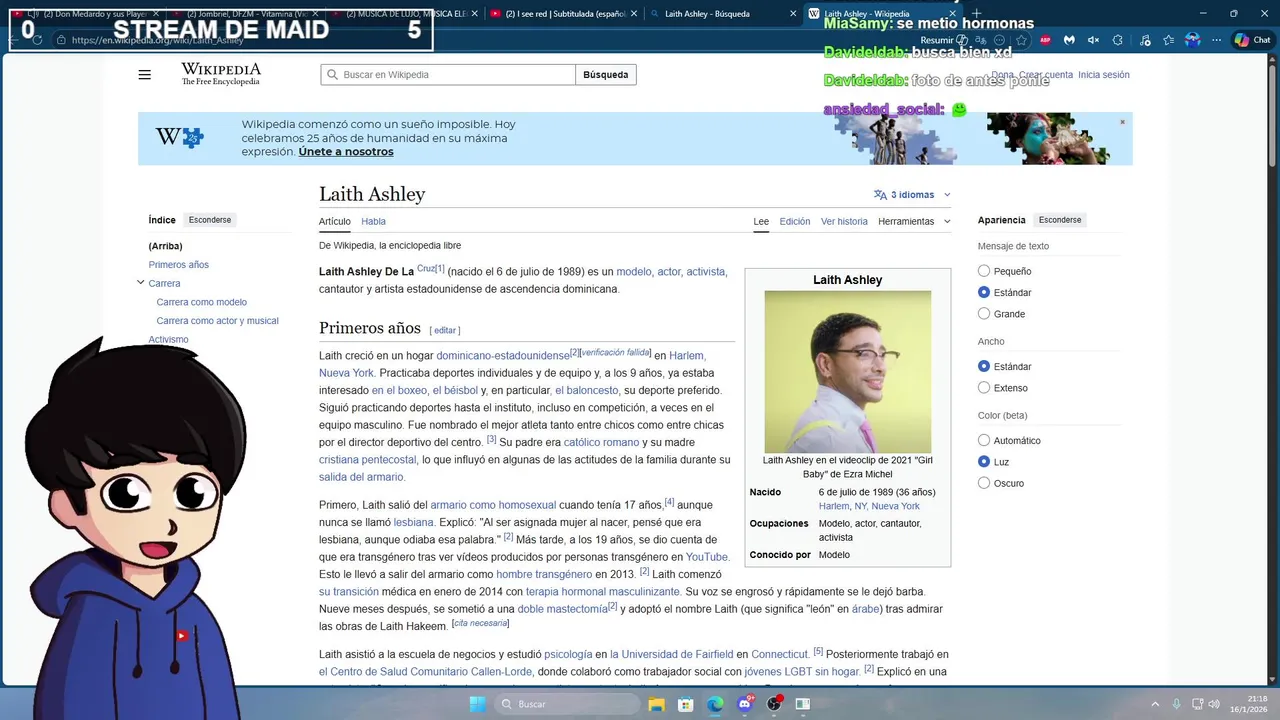The height and width of the screenshot is (720, 1280).
Task: Open the Edge settings and more menu
Action: click(1217, 40)
